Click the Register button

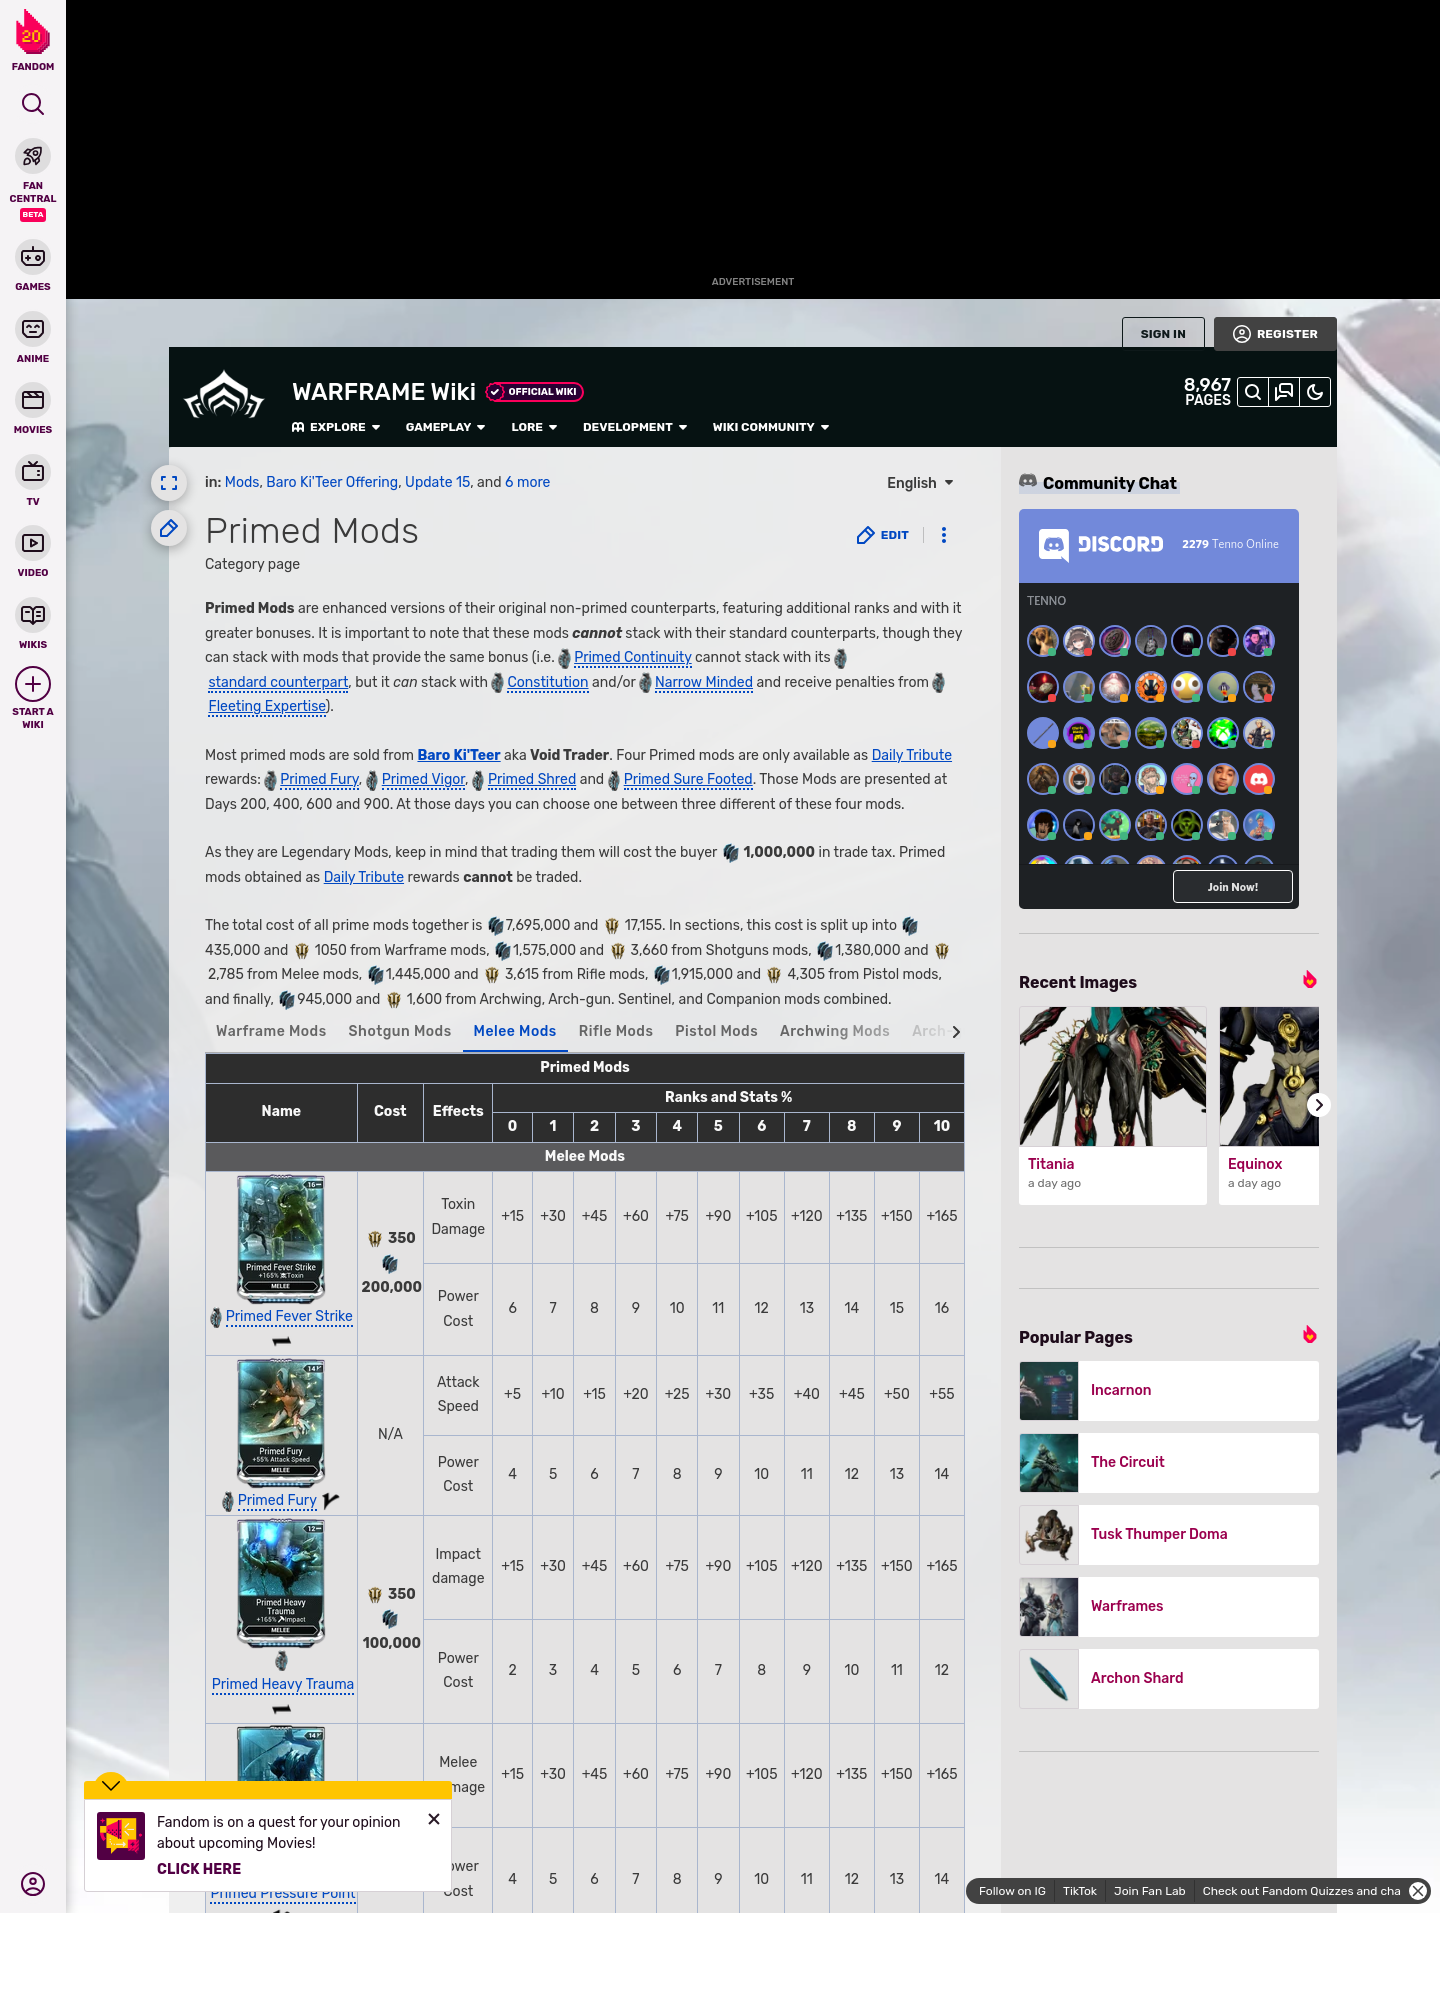pos(1276,334)
